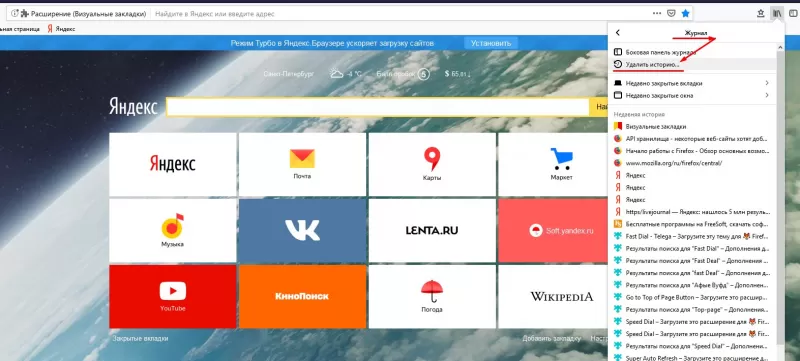The image size is (800, 361).
Task: Open the Library toolbar icon
Action: pos(777,14)
